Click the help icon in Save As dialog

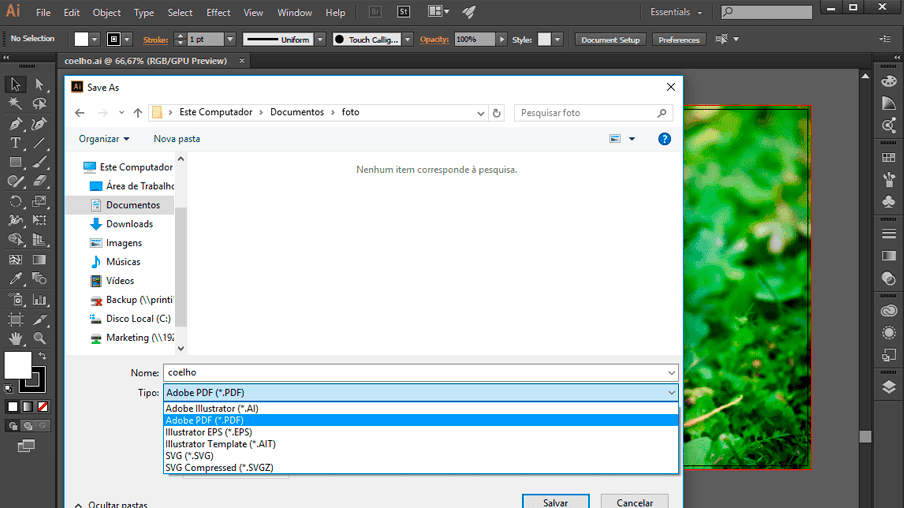point(664,139)
